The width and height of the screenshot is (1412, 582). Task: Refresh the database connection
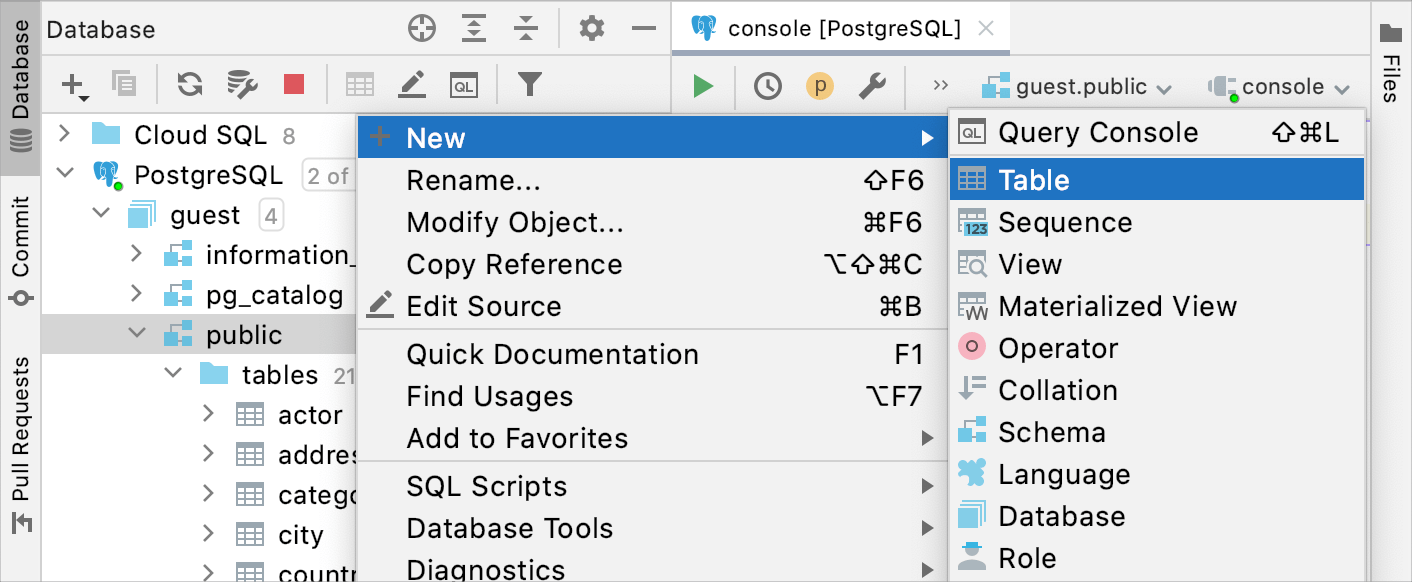[x=188, y=86]
